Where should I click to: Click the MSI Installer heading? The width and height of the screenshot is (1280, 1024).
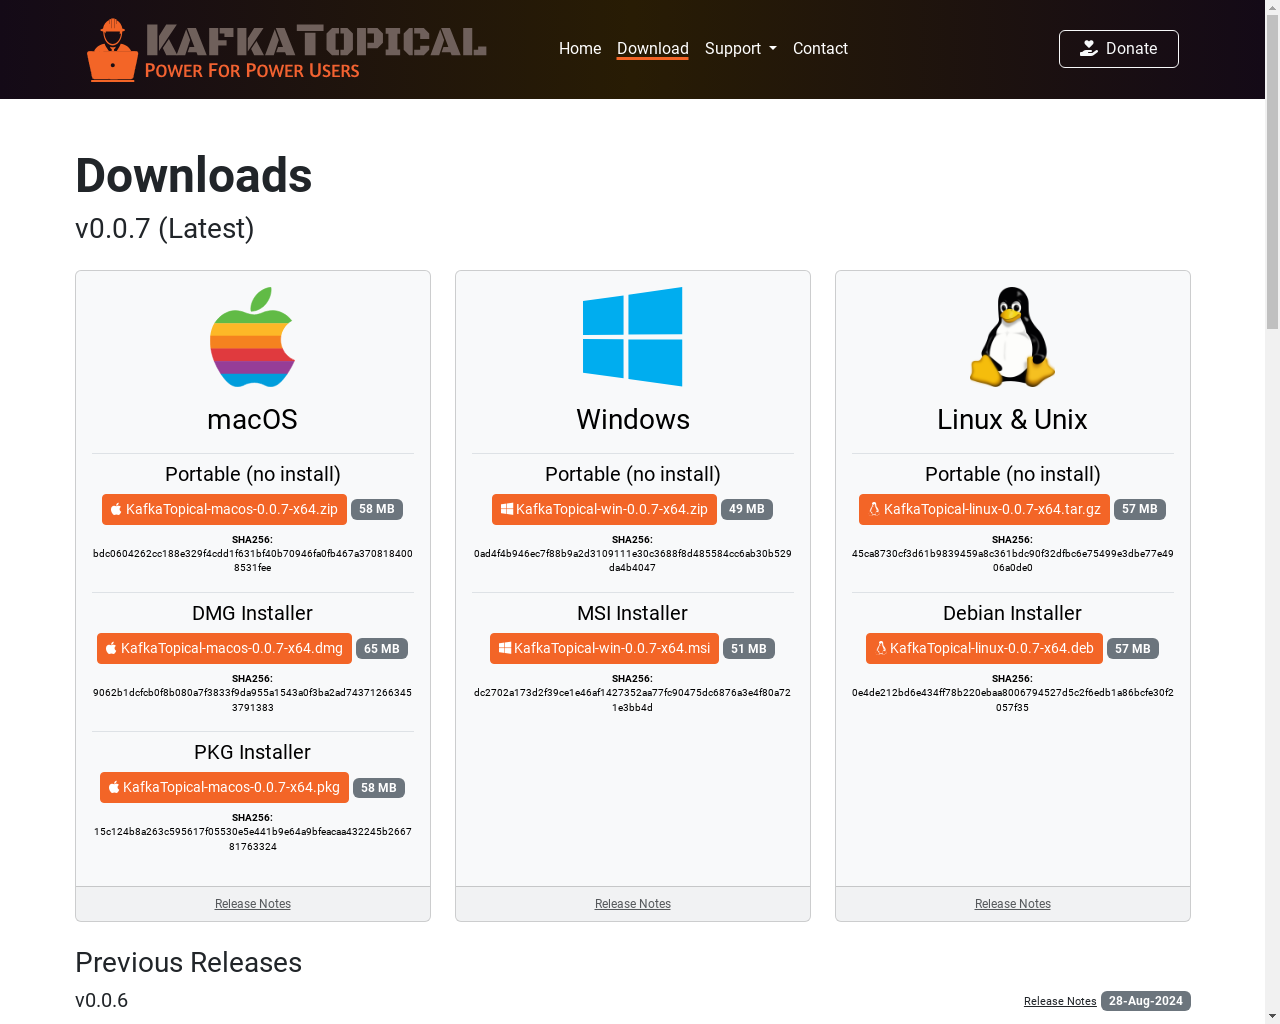point(633,613)
